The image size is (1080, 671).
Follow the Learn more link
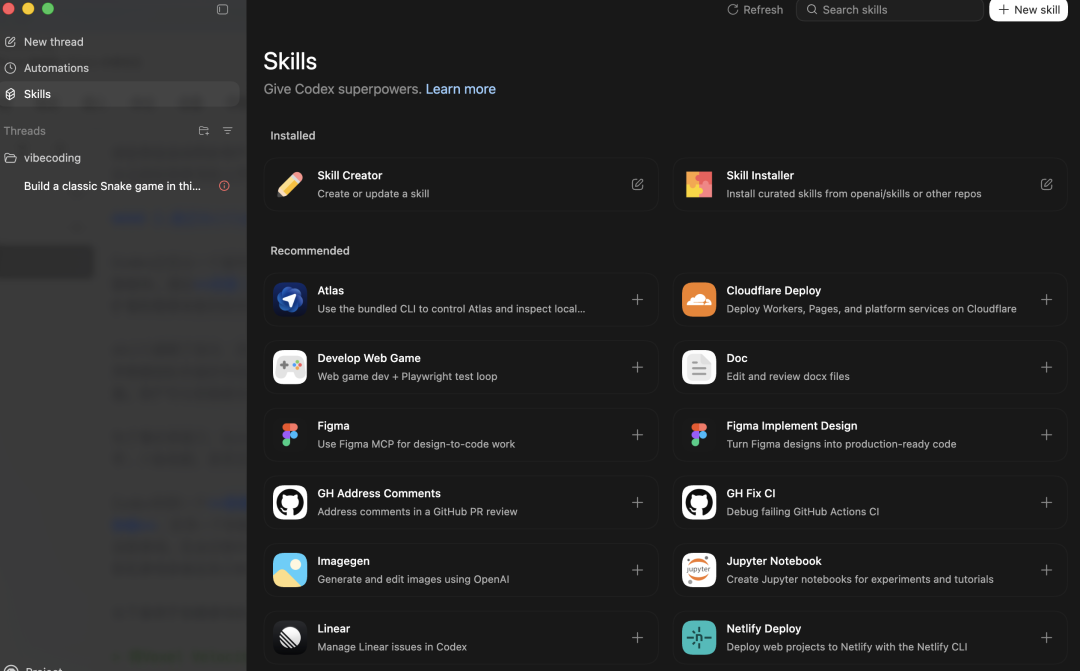[x=461, y=90]
